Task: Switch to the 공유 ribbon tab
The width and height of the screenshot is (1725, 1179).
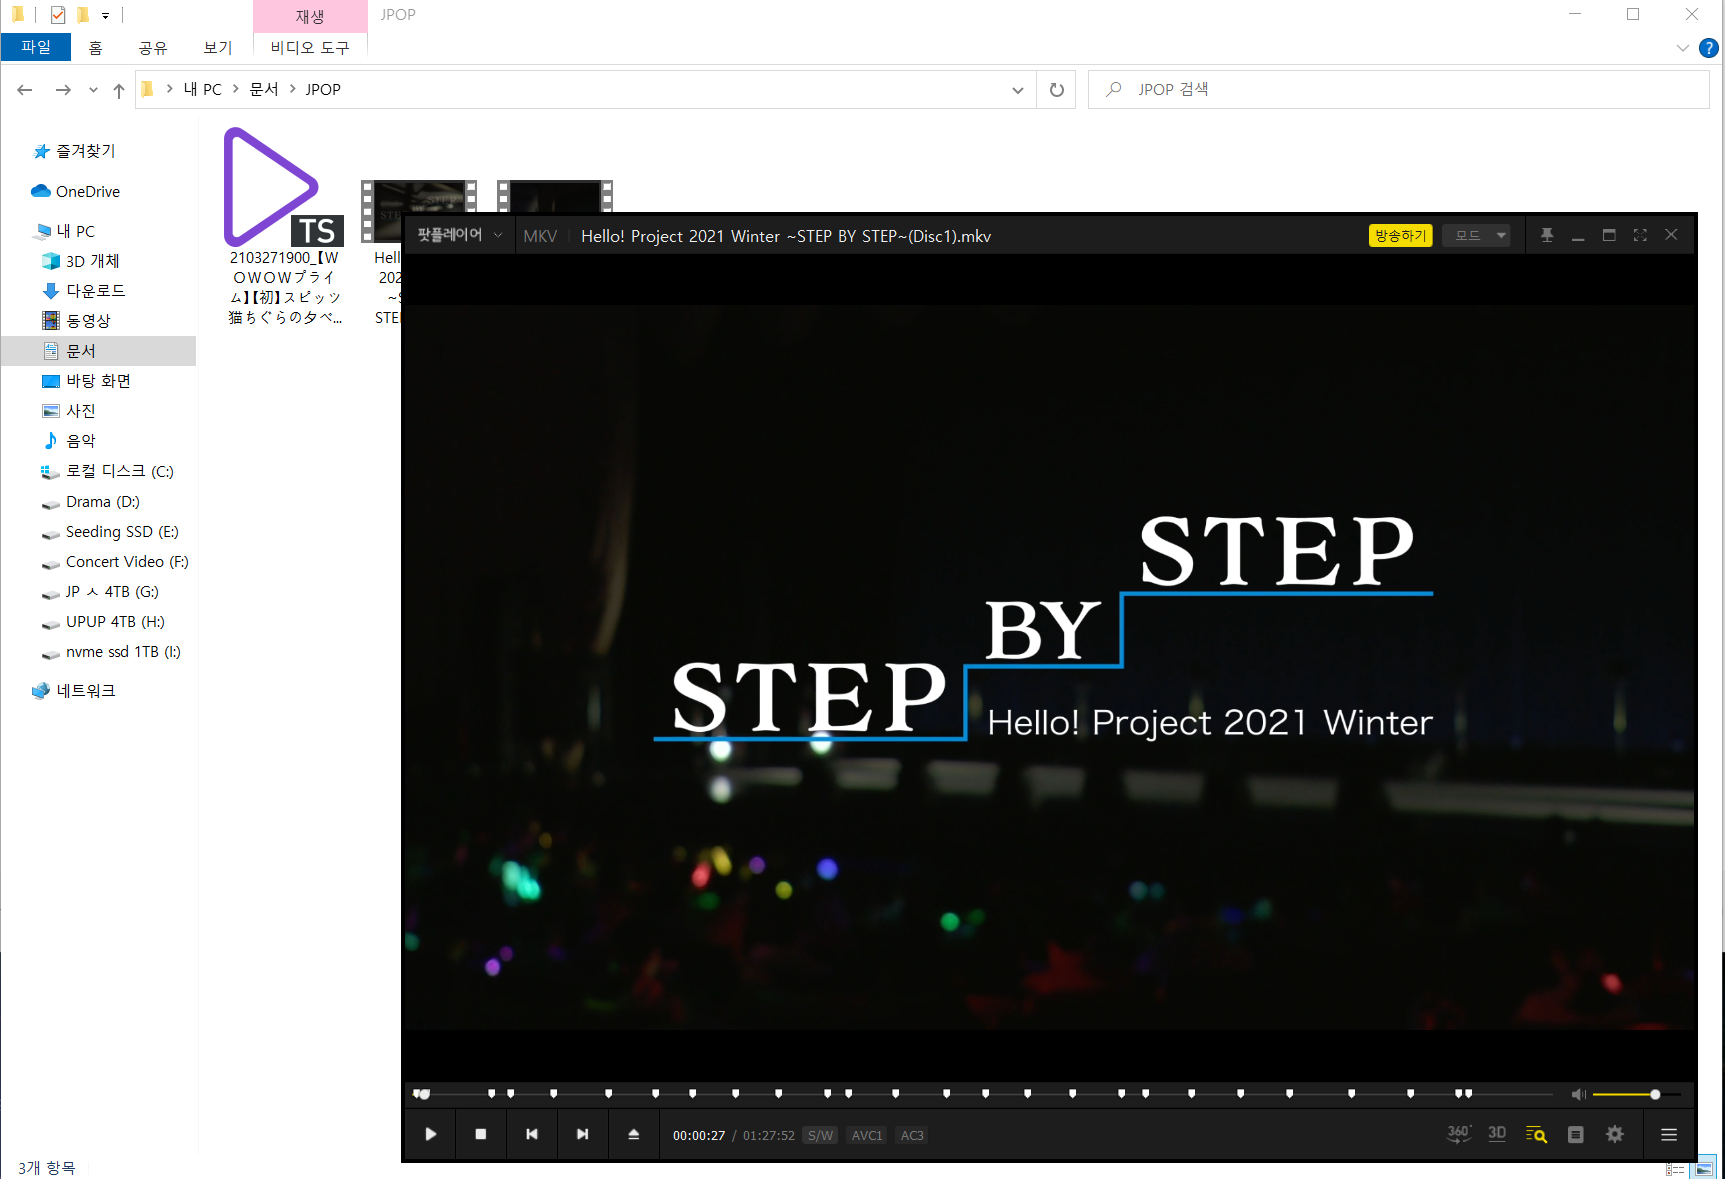Action: point(153,47)
